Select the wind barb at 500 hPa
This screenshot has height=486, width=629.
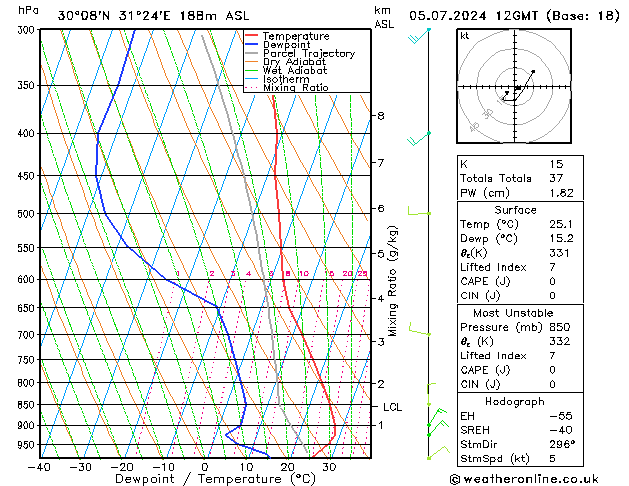[x=419, y=211]
